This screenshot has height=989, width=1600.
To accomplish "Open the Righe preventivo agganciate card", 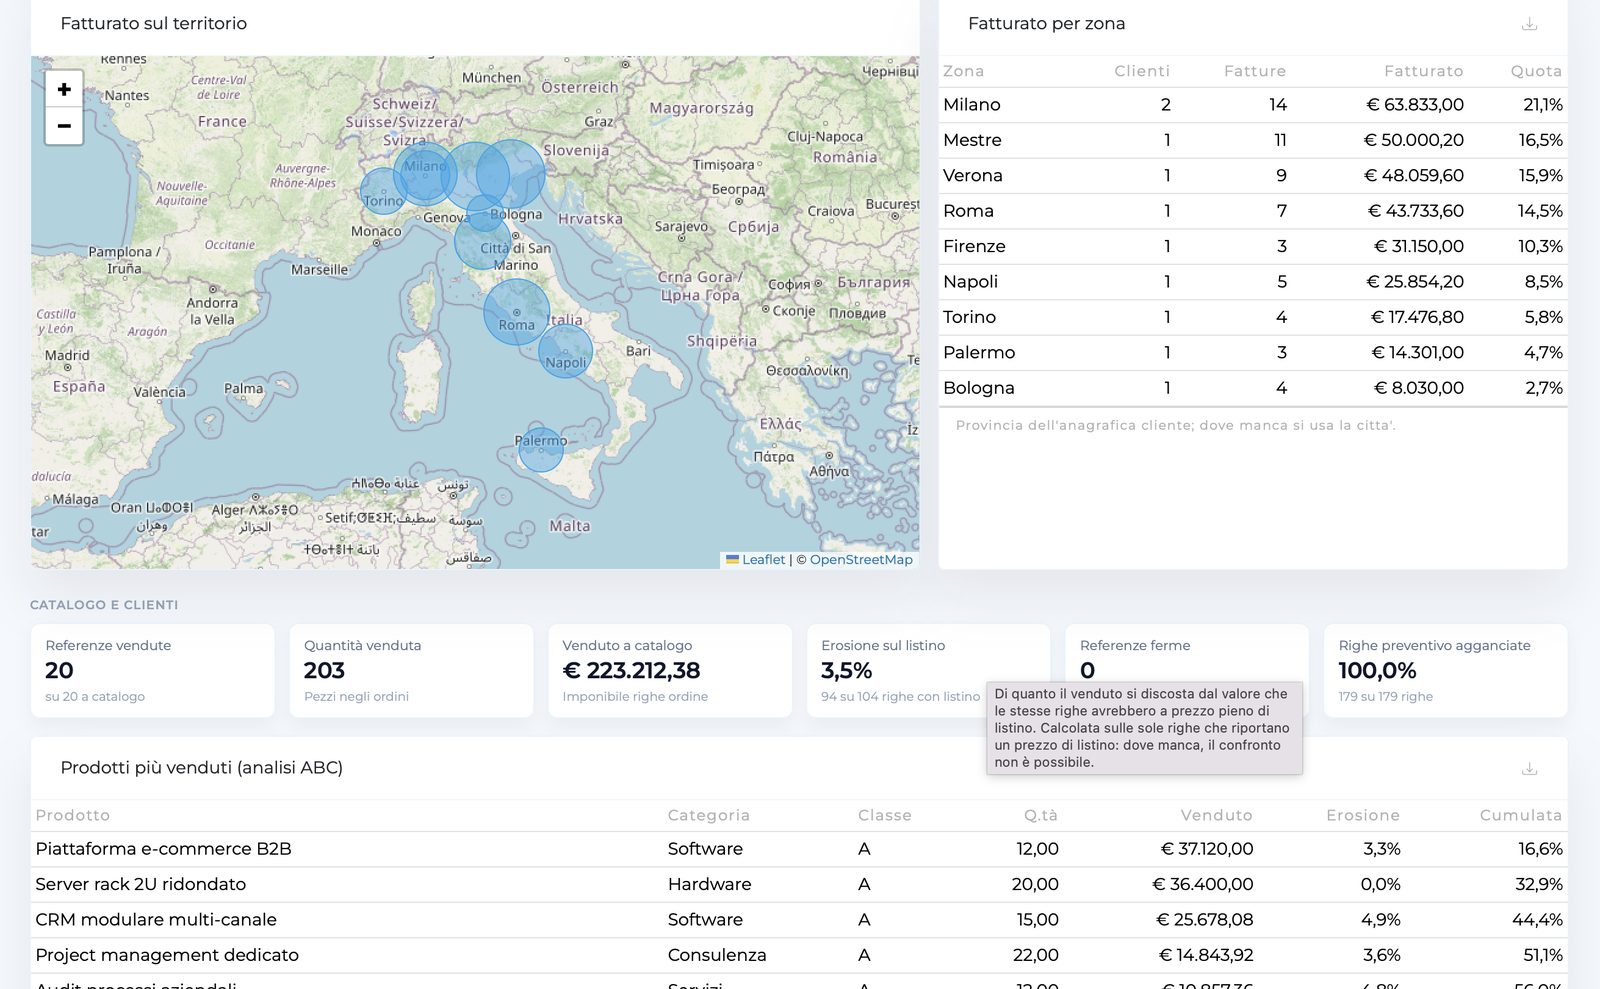I will coord(1446,671).
